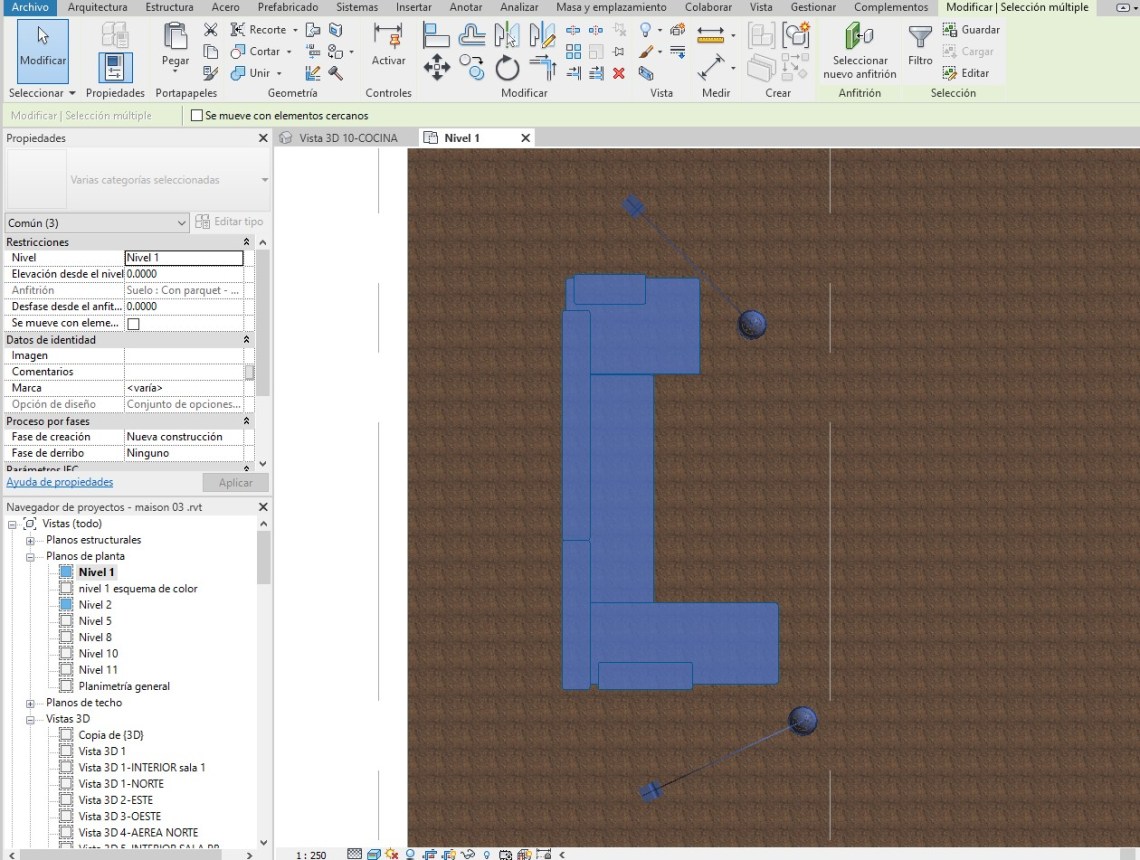Click the 1 : 250 view scale control
Screen dimensions: 1140x860
click(311, 855)
